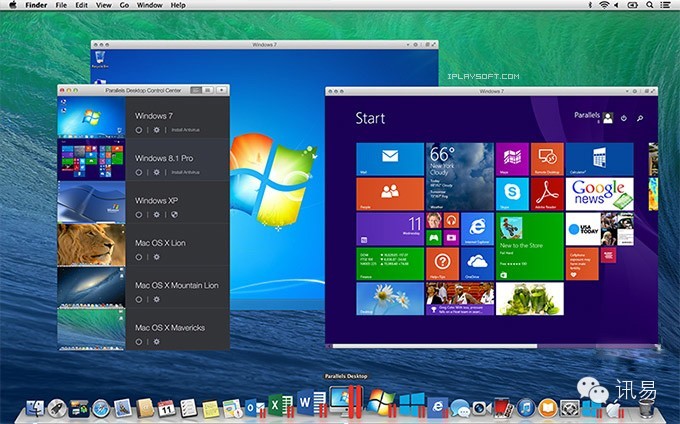The height and width of the screenshot is (424, 680).
Task: Select the Windows 7 thumbnail in Control Center
Action: [92, 117]
